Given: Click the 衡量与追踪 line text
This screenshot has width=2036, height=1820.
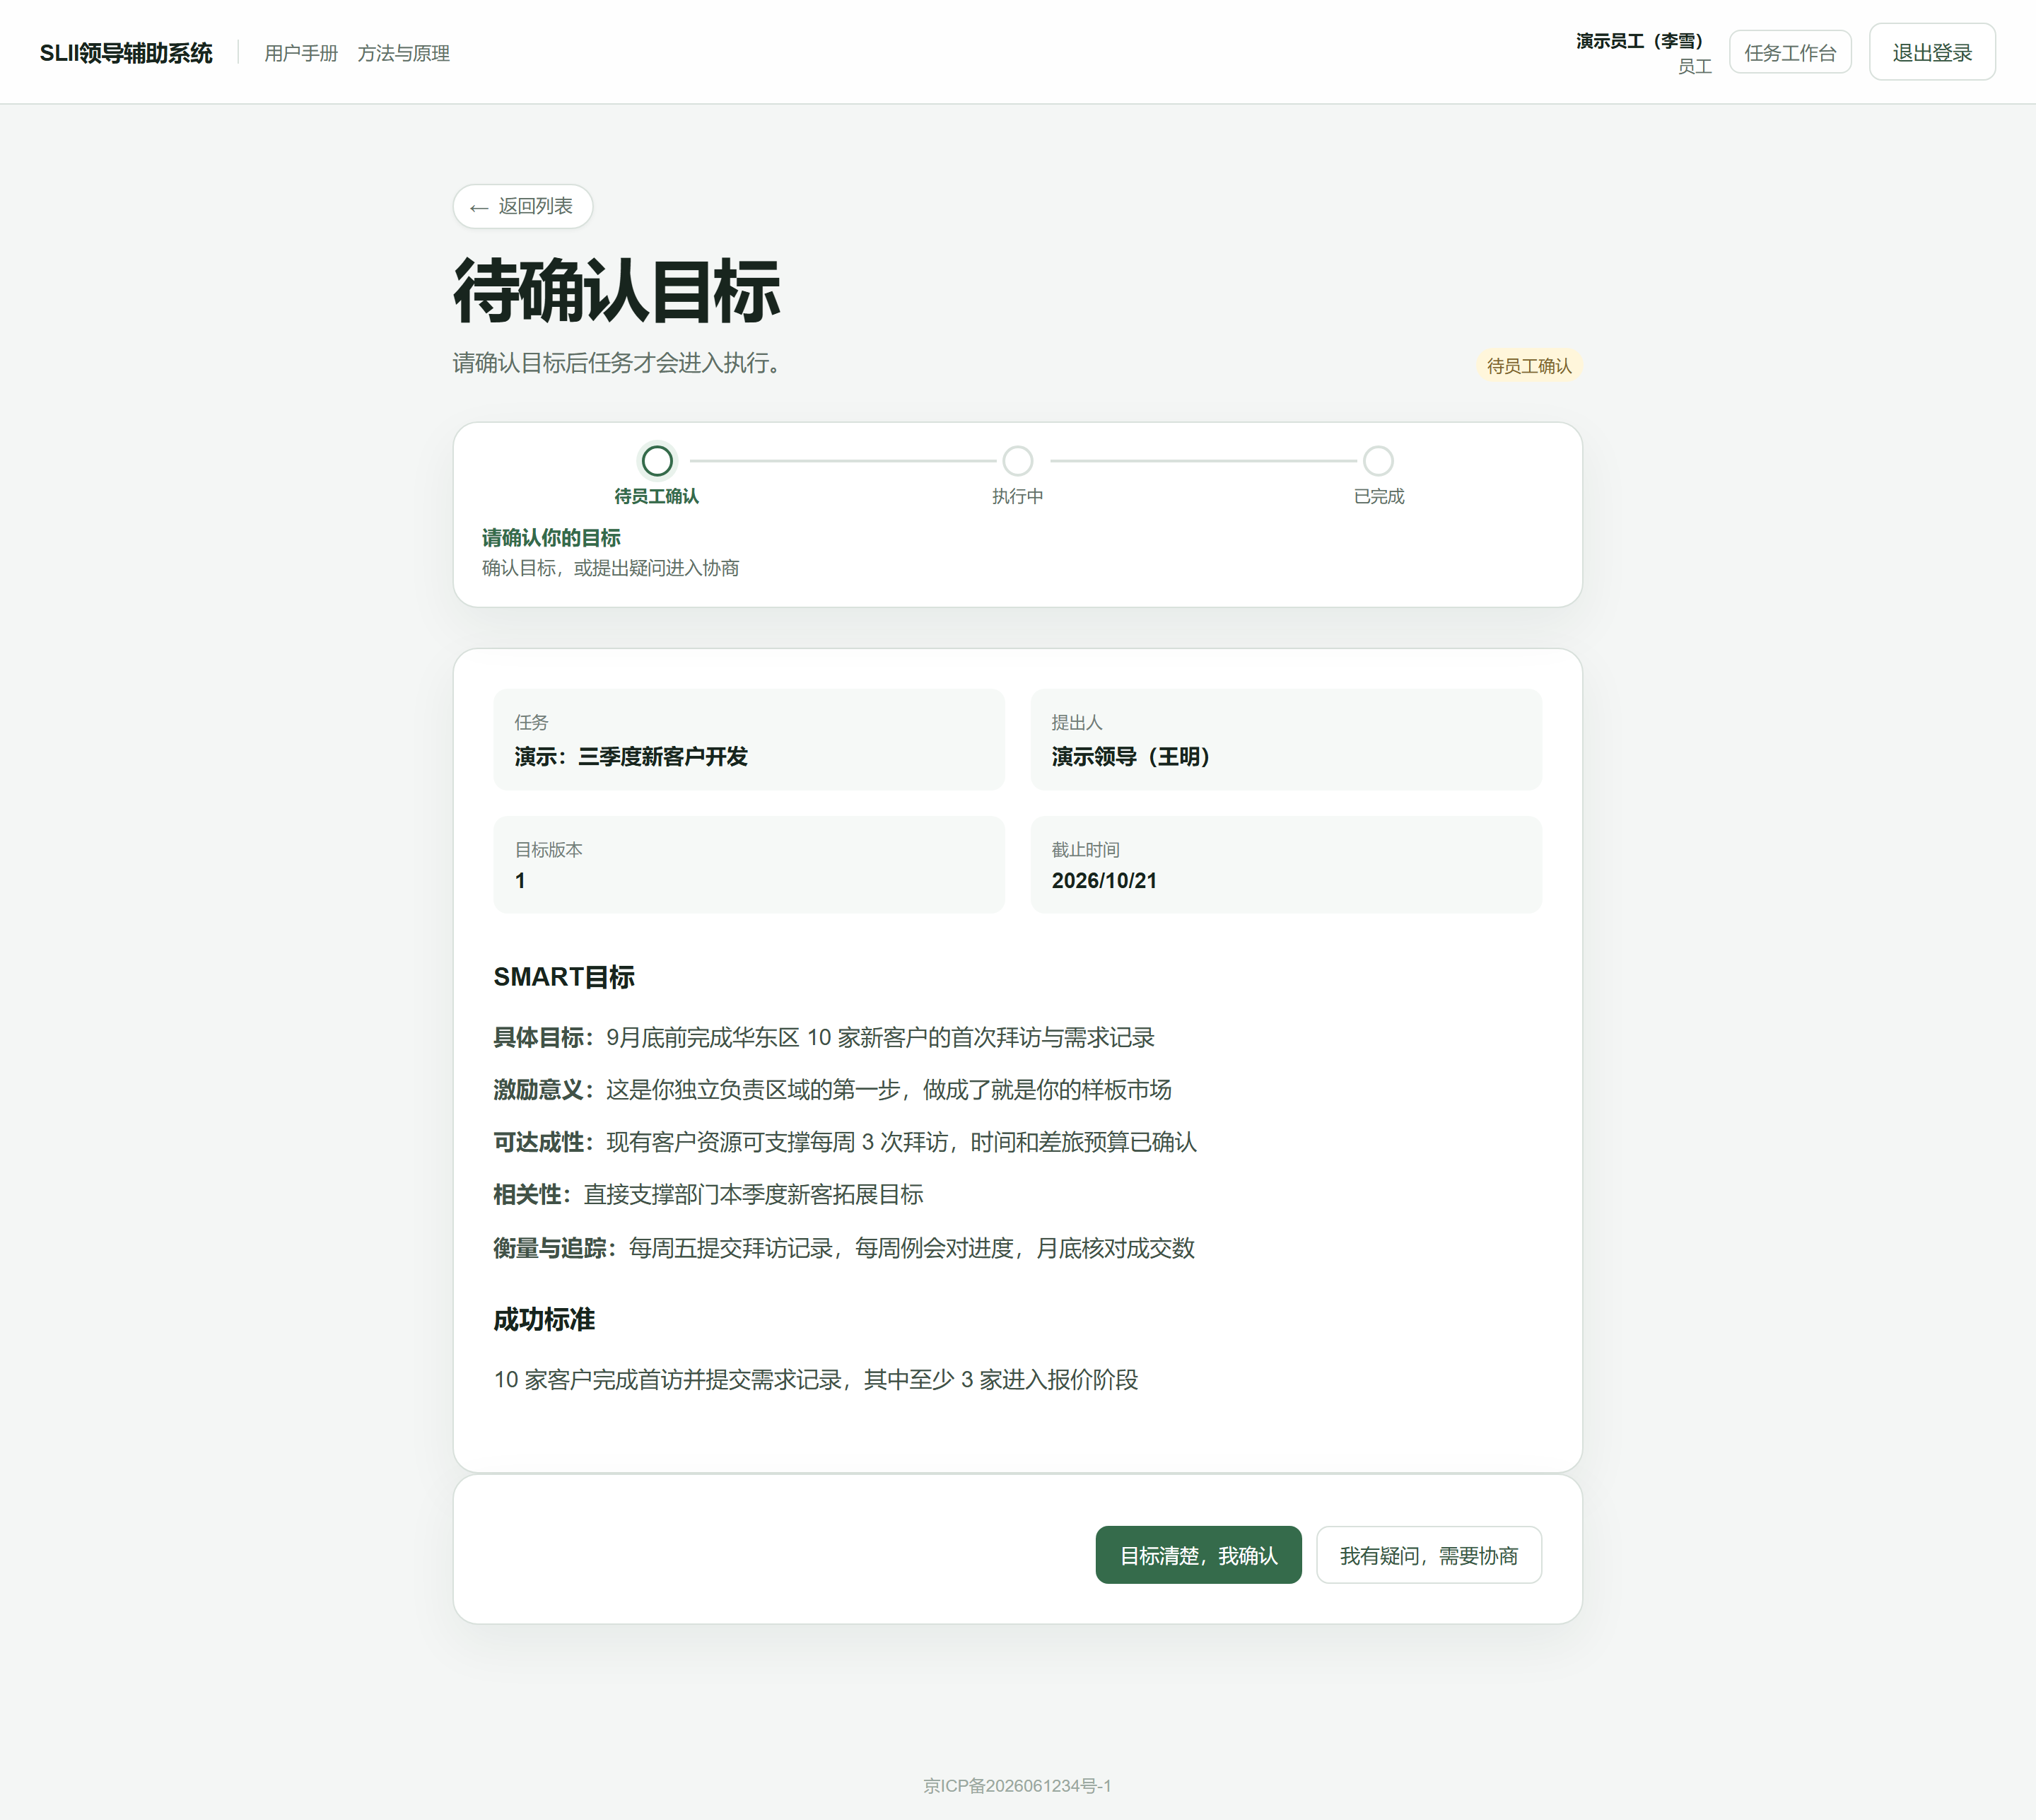Looking at the screenshot, I should (844, 1249).
